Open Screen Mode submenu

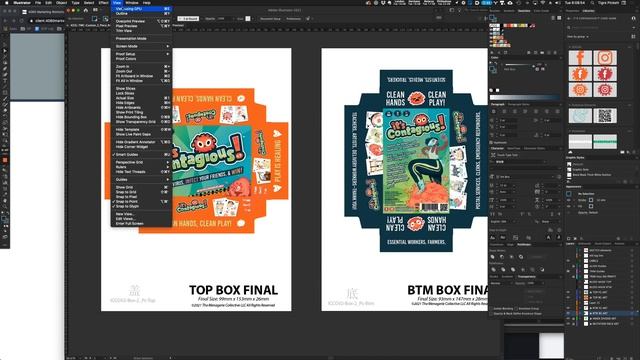[x=141, y=46]
